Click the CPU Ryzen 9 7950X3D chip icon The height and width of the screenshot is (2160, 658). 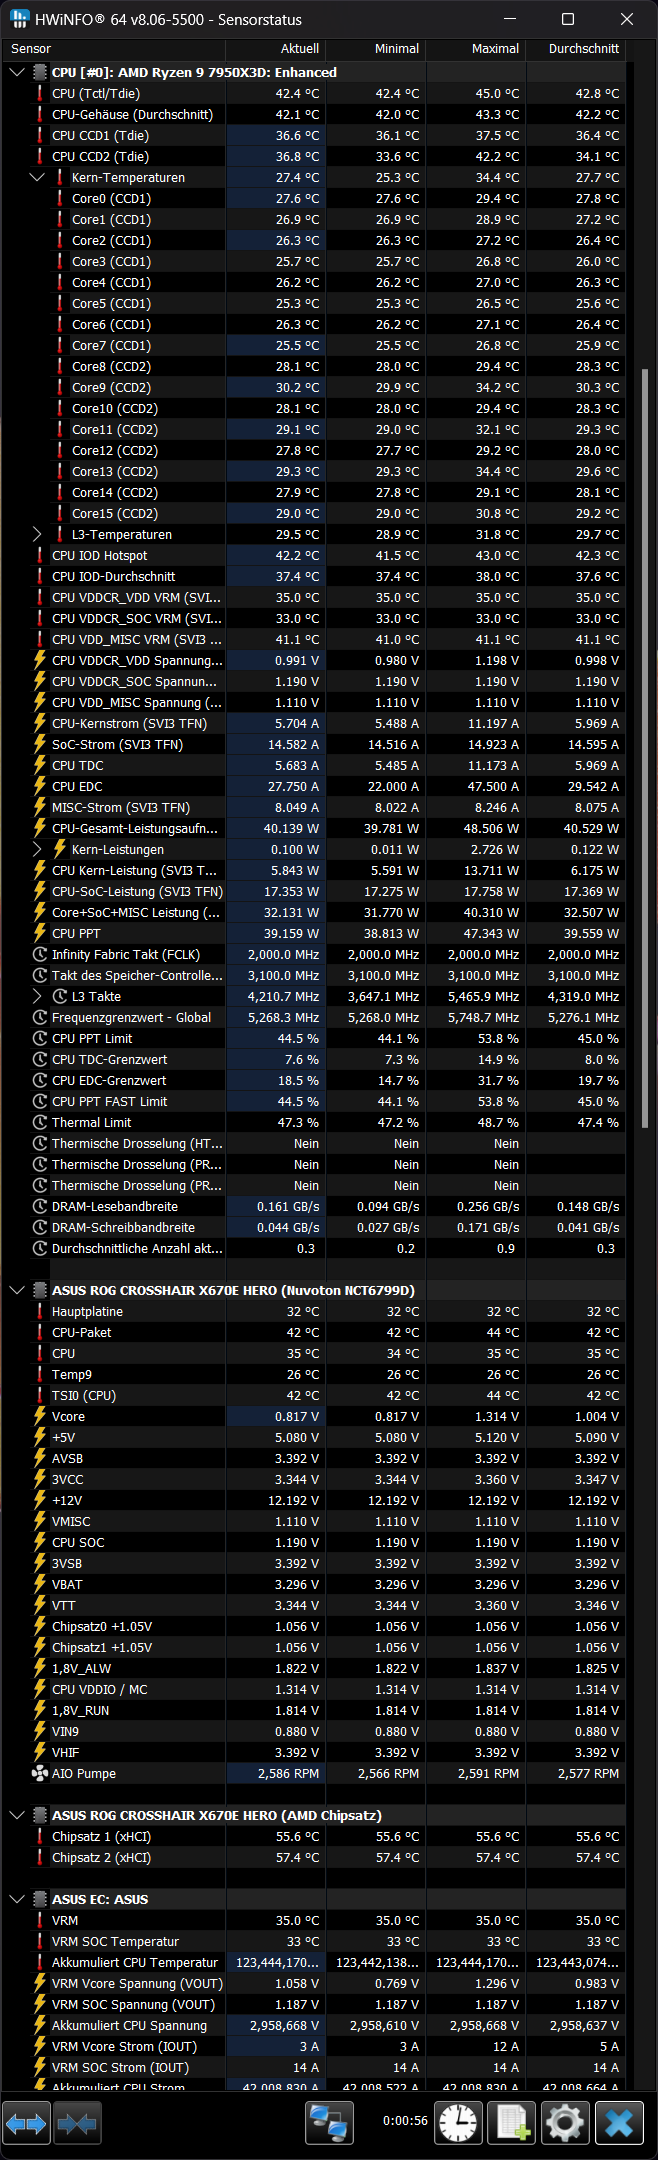40,72
